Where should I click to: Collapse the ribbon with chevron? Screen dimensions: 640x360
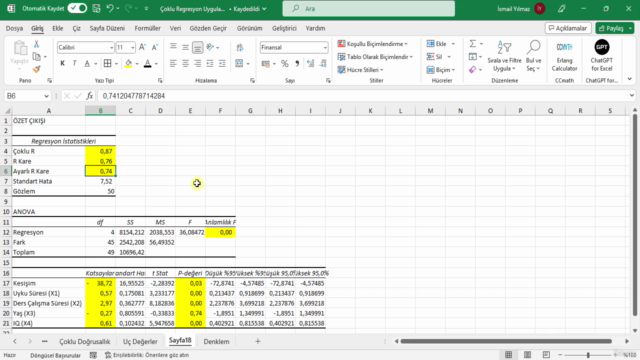pyautogui.click(x=630, y=79)
